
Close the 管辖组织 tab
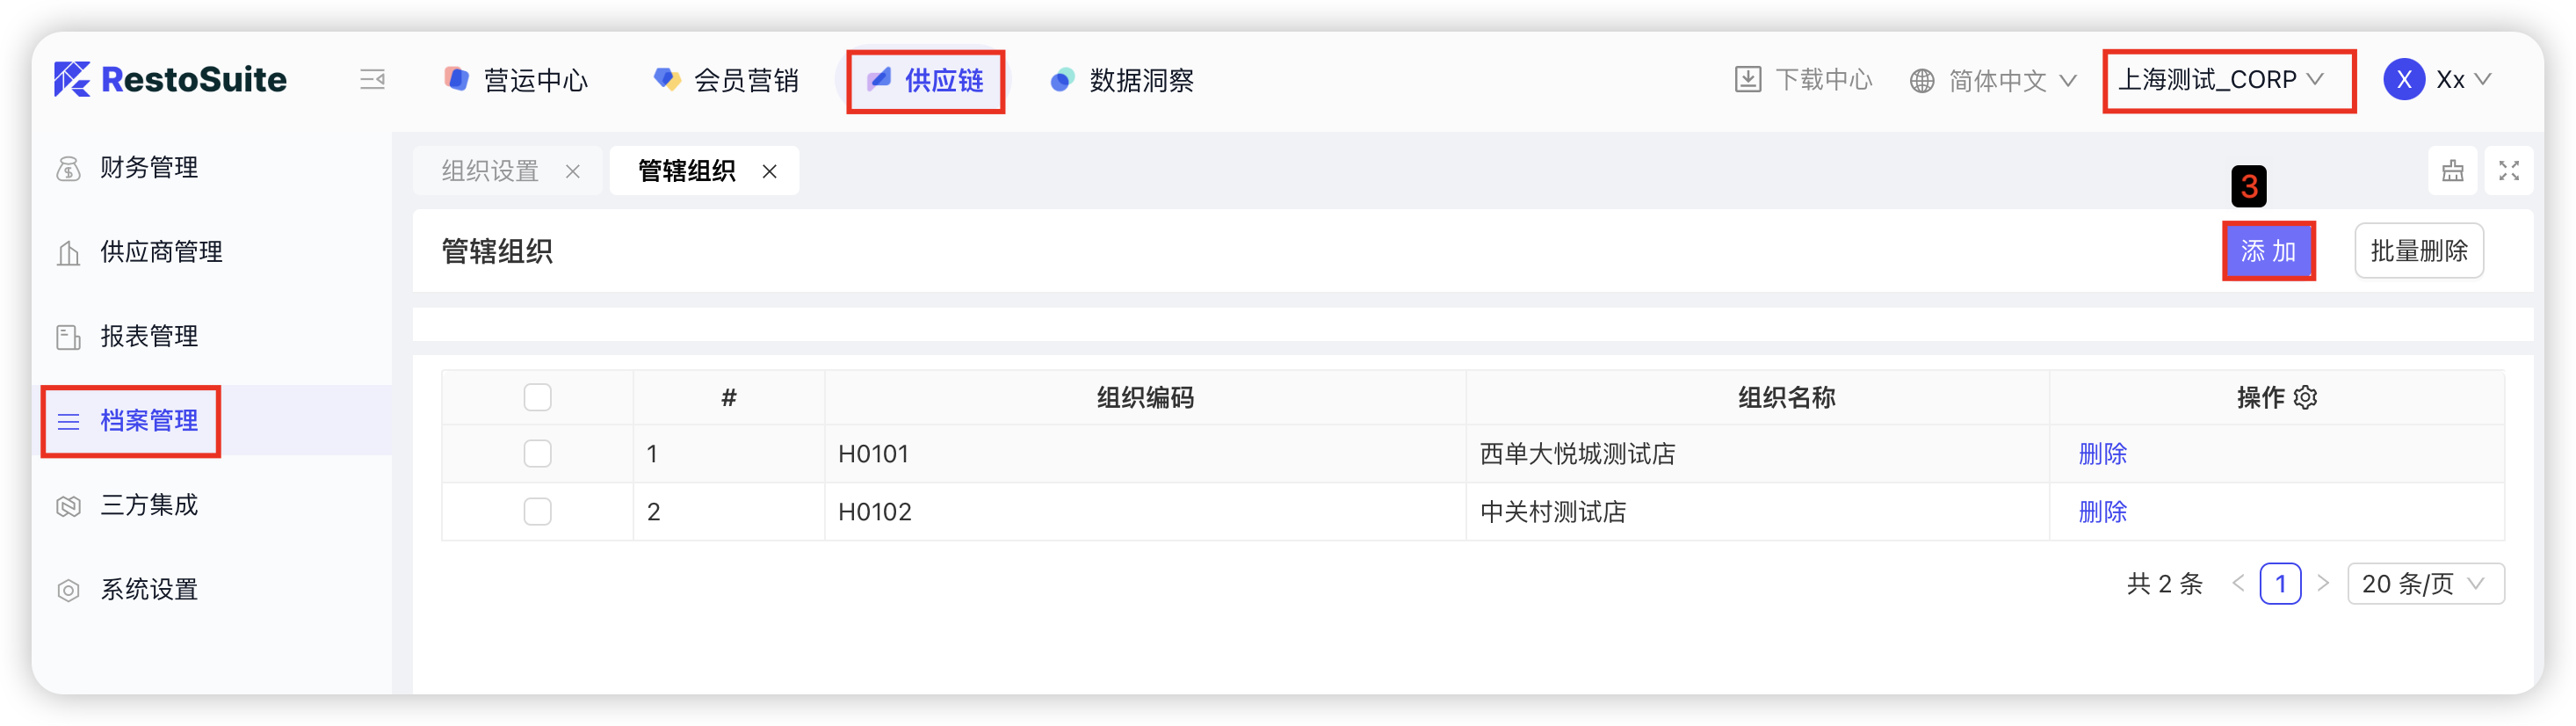pyautogui.click(x=769, y=172)
